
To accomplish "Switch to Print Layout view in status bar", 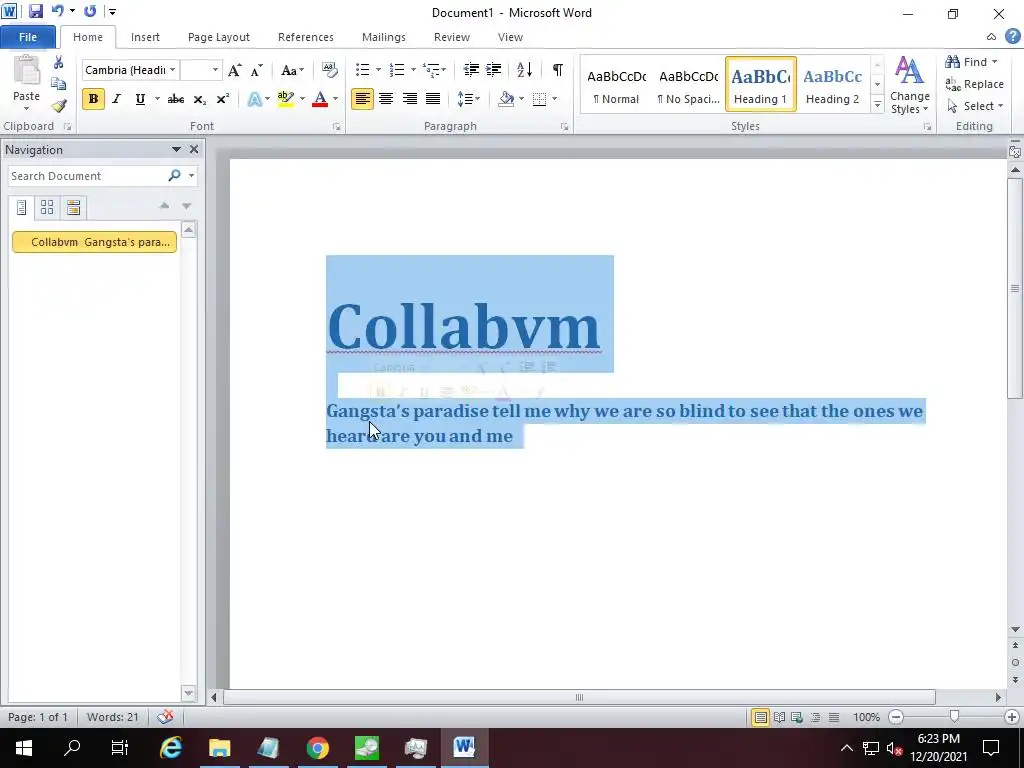I will [x=760, y=717].
